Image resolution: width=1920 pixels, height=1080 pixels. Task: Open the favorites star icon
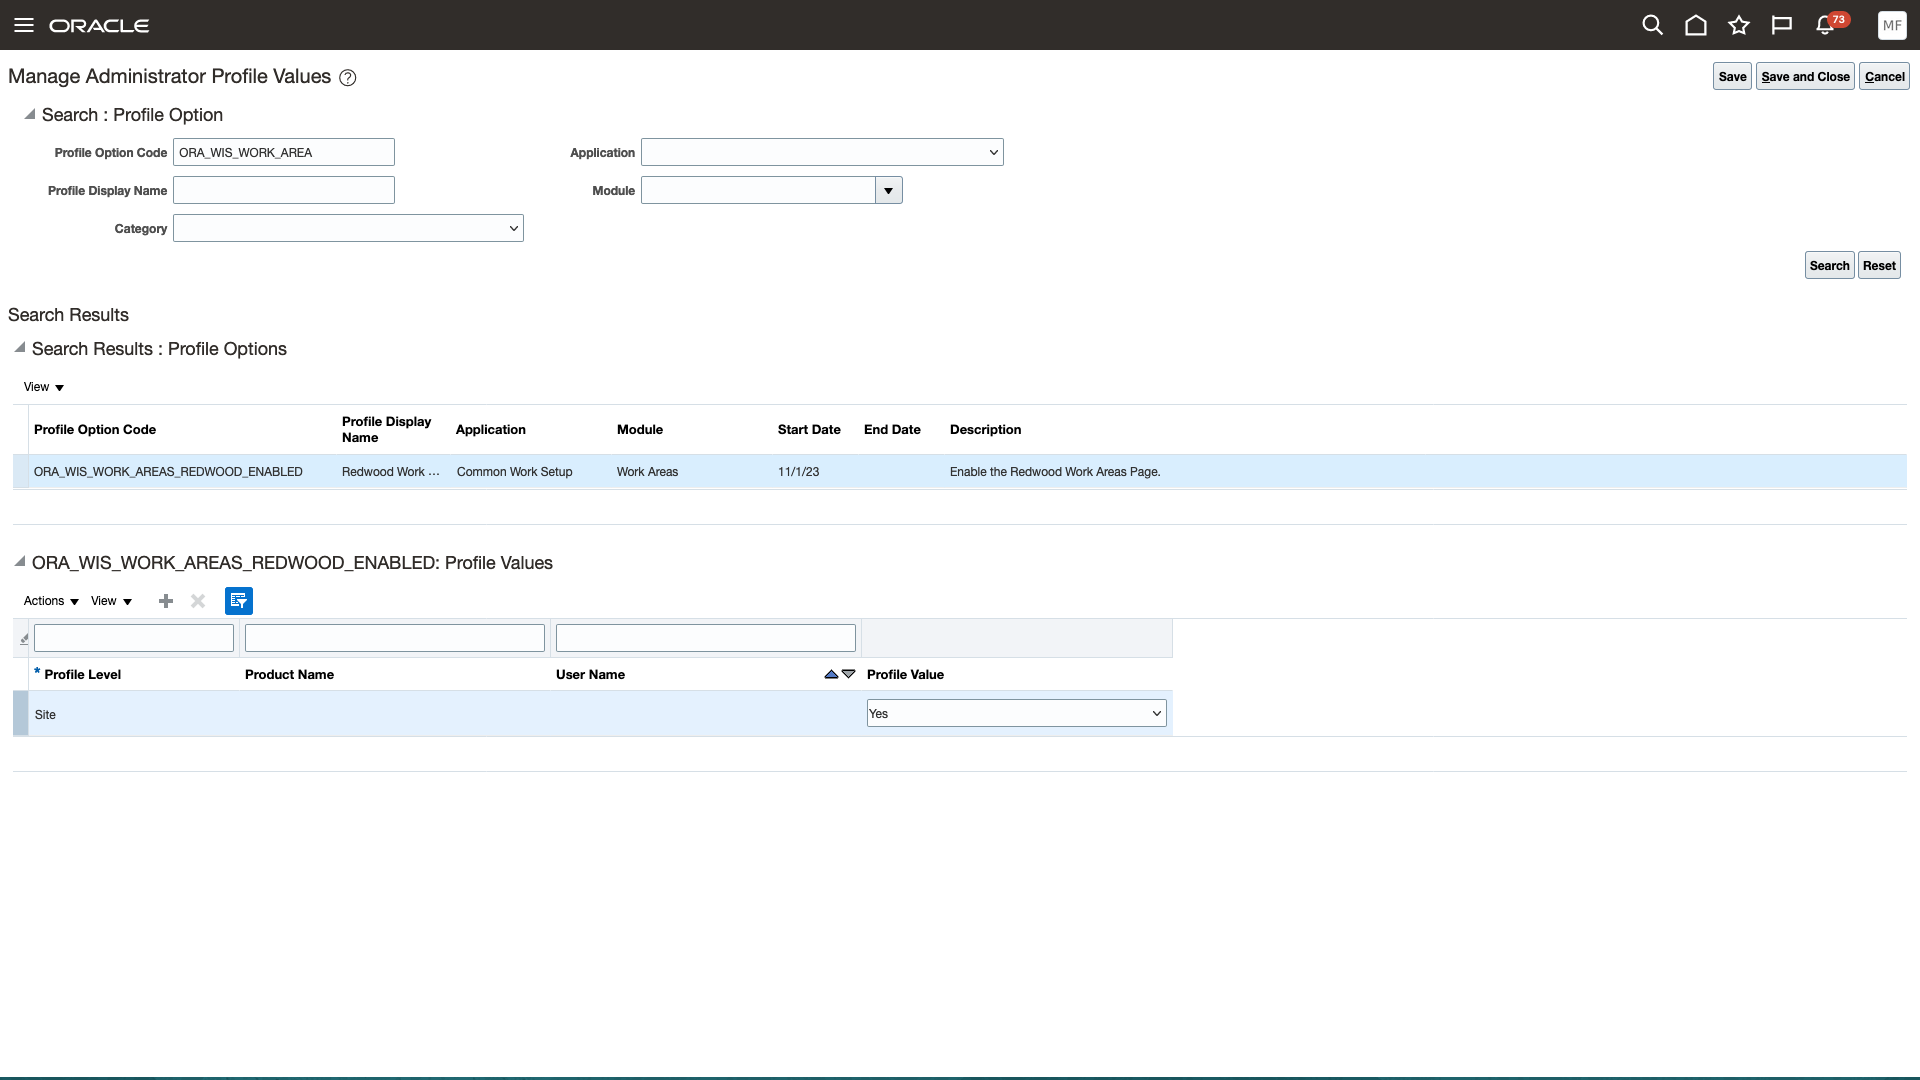[x=1739, y=25]
